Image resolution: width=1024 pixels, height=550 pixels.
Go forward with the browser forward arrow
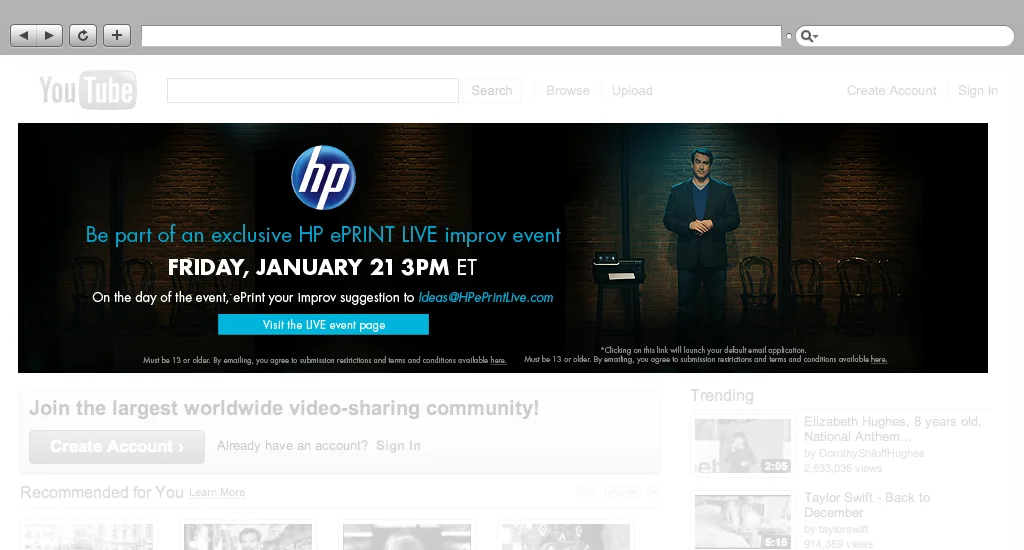click(x=50, y=35)
